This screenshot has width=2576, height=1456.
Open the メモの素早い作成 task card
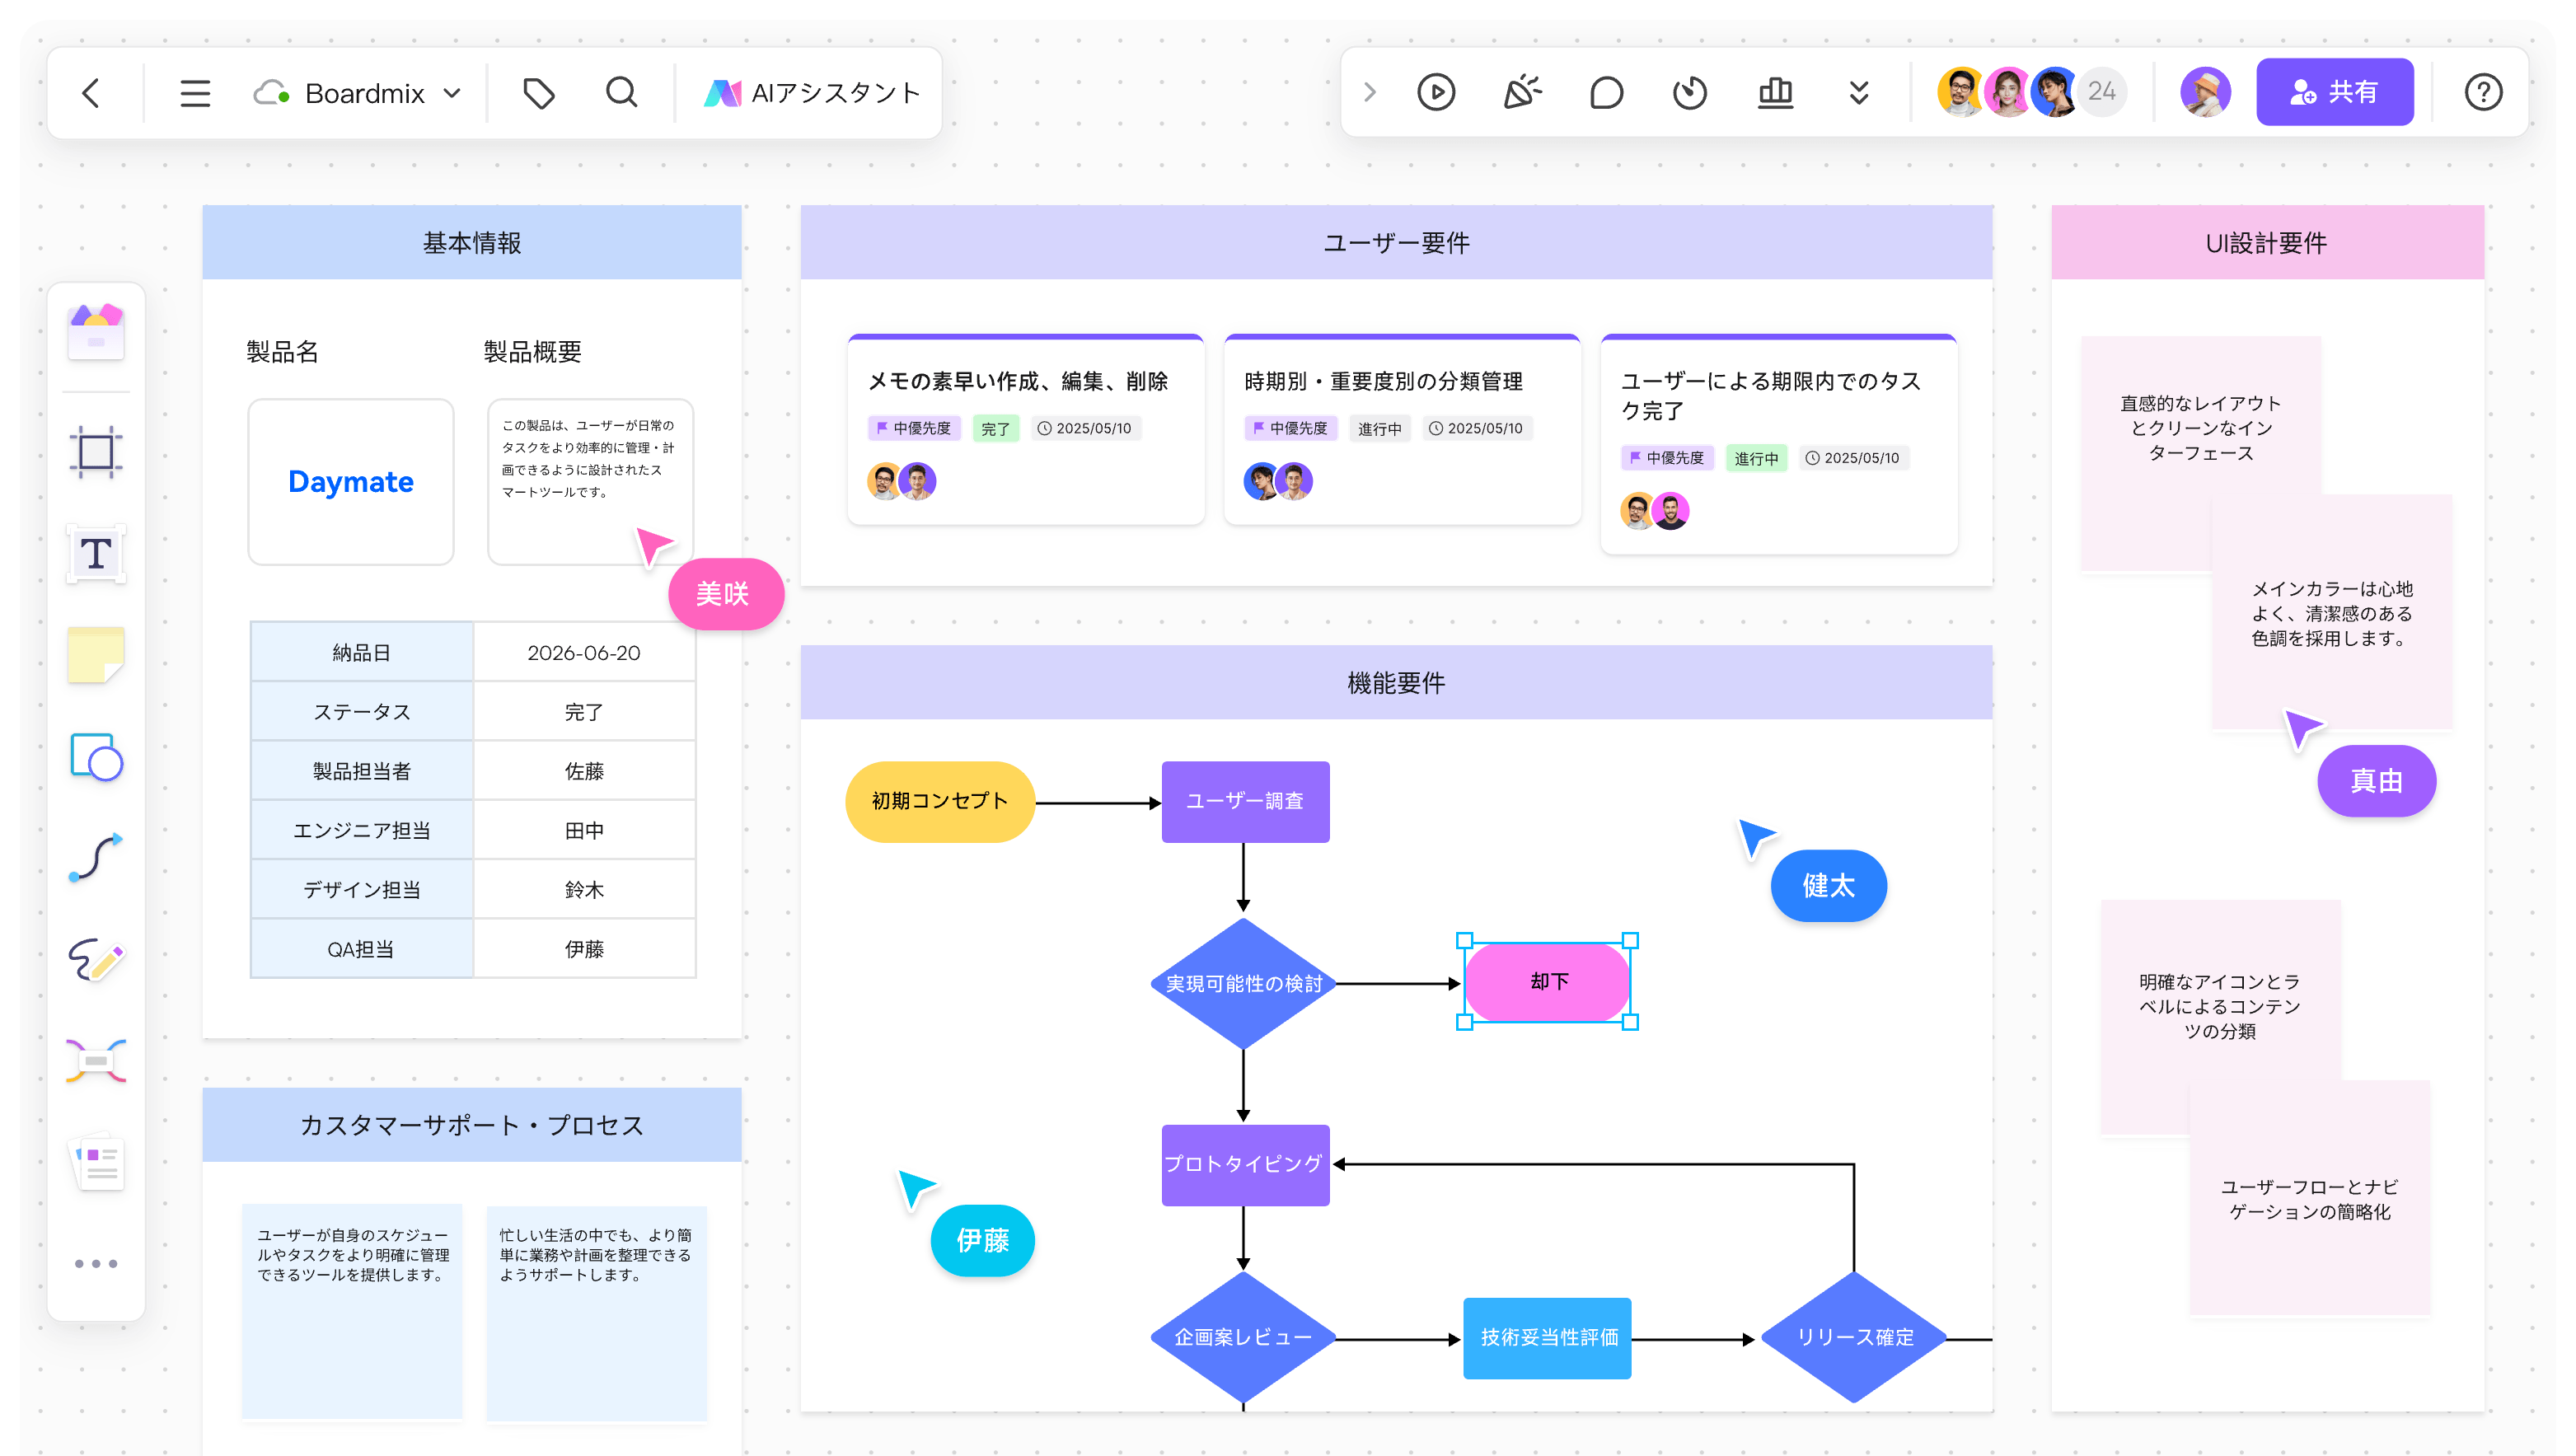[1025, 430]
